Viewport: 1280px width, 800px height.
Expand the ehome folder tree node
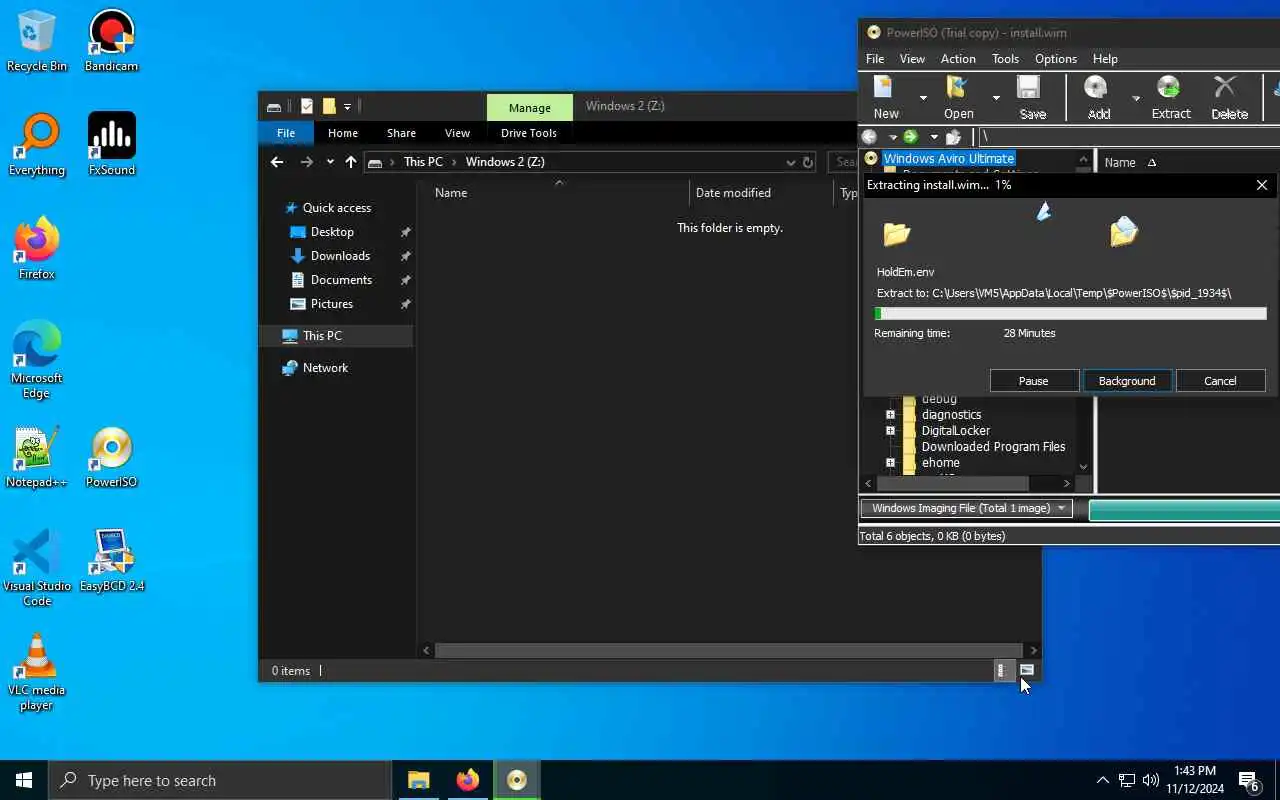(x=890, y=463)
